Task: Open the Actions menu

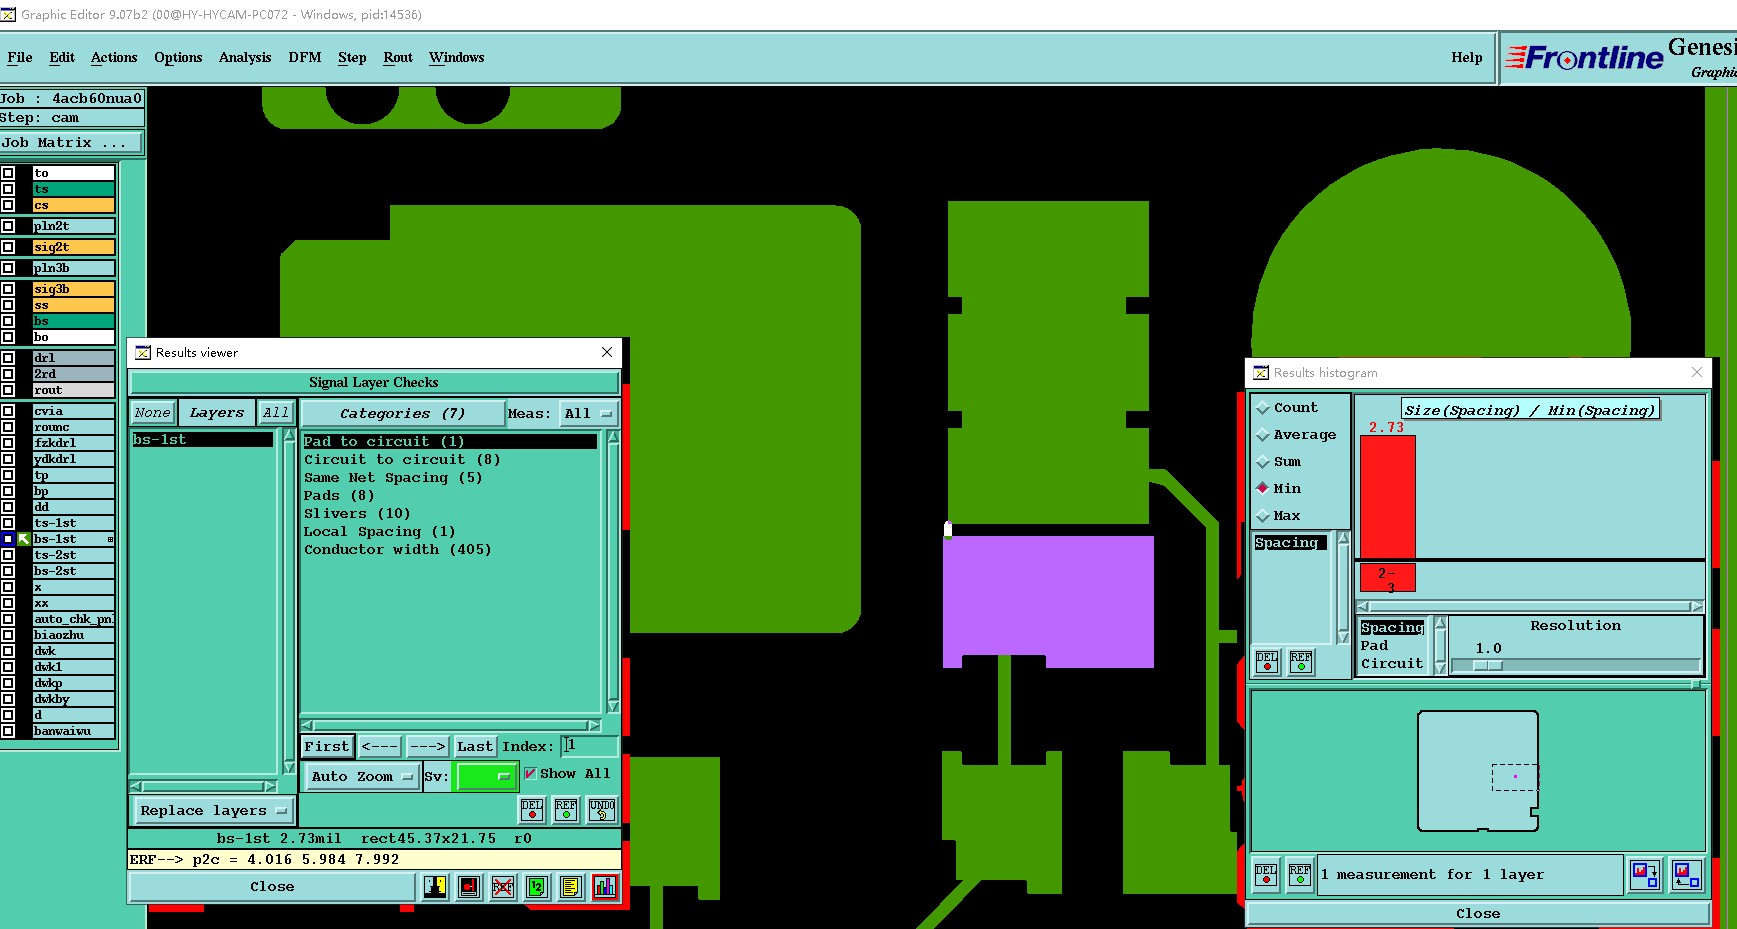Action: (114, 58)
